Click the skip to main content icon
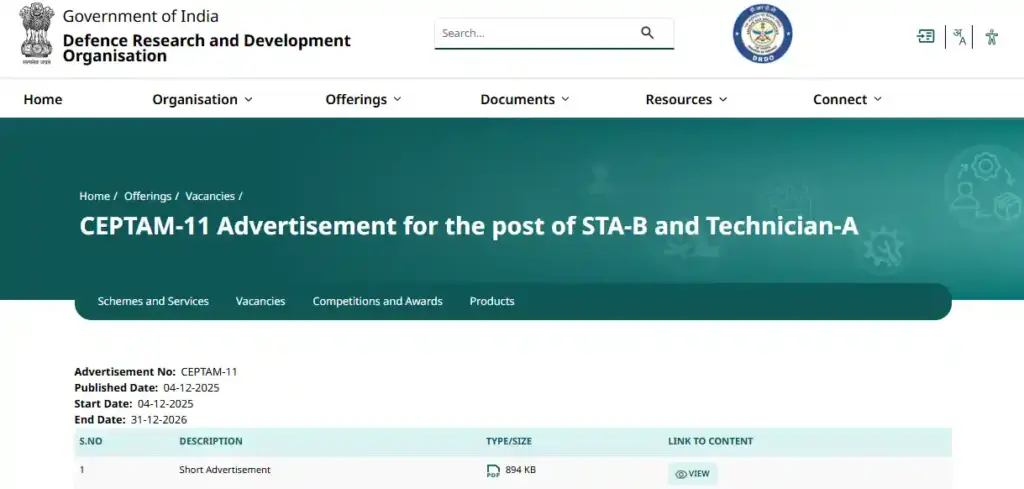 point(926,37)
